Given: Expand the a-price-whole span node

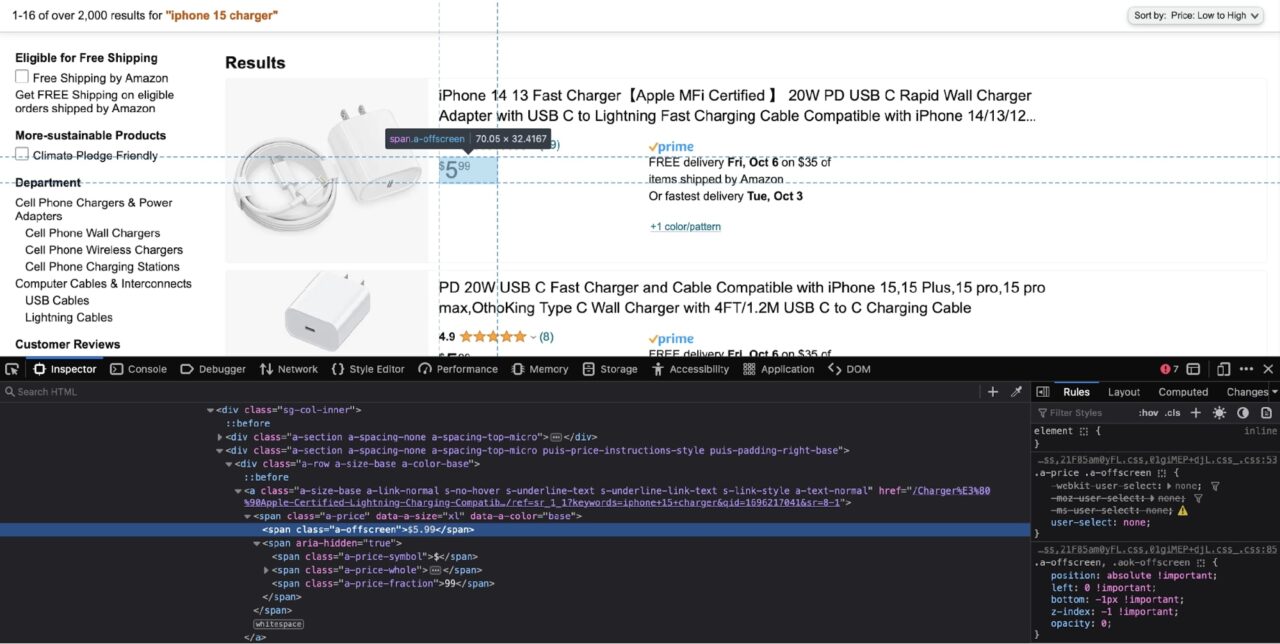Looking at the screenshot, I should pos(266,570).
